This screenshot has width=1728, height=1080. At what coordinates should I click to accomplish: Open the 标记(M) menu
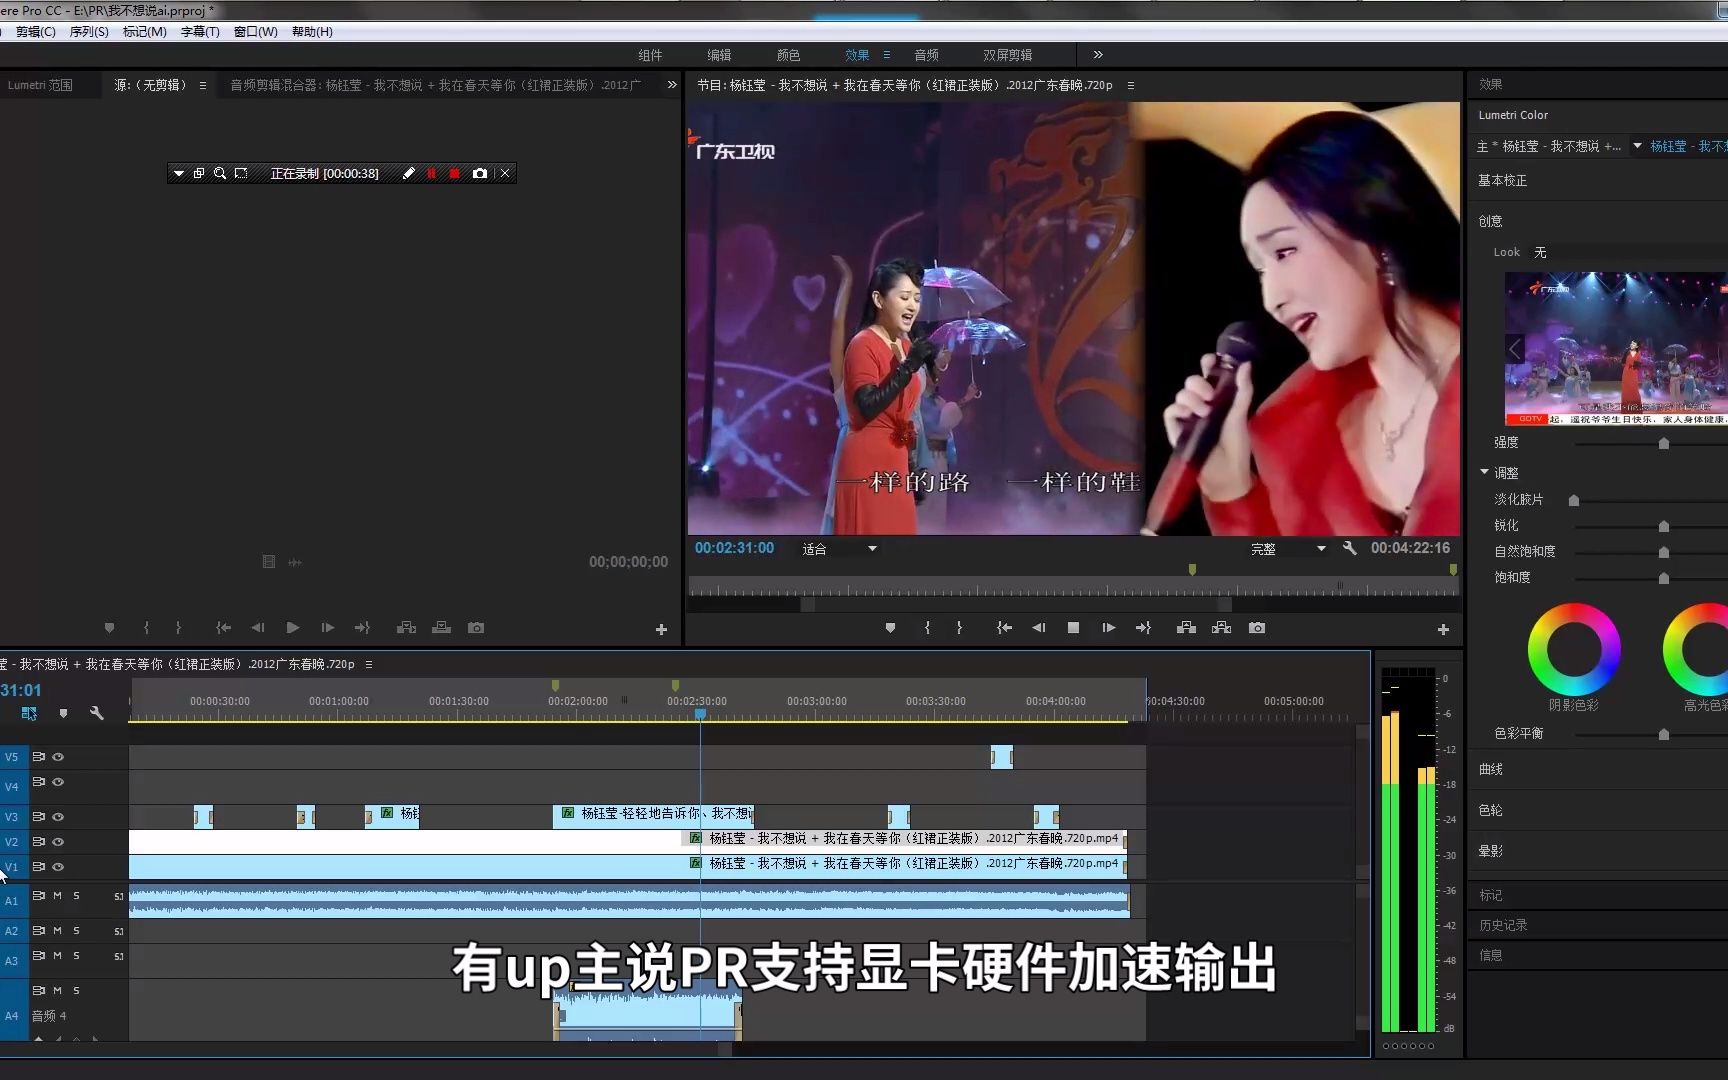pos(145,32)
